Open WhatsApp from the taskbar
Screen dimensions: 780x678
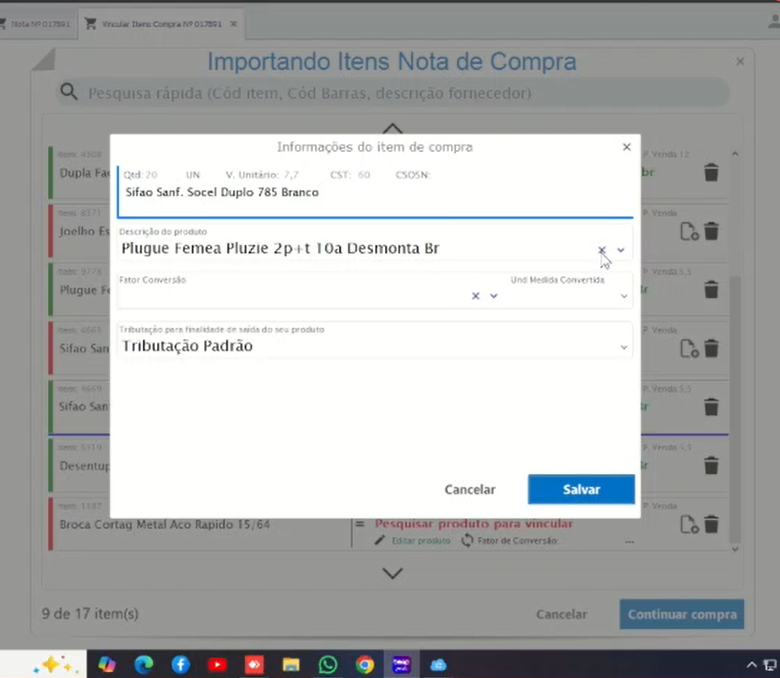(328, 664)
